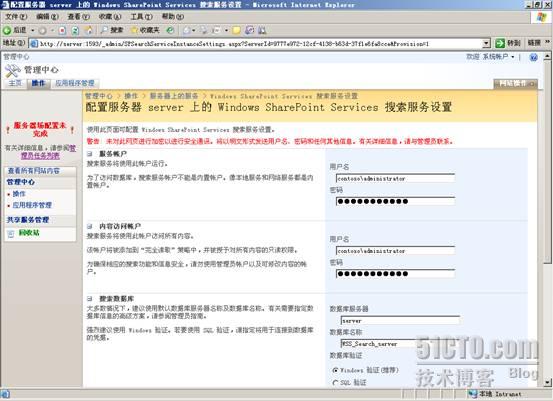
Task: Click the 内容访问帐户 用户名 field
Action: click(x=395, y=251)
